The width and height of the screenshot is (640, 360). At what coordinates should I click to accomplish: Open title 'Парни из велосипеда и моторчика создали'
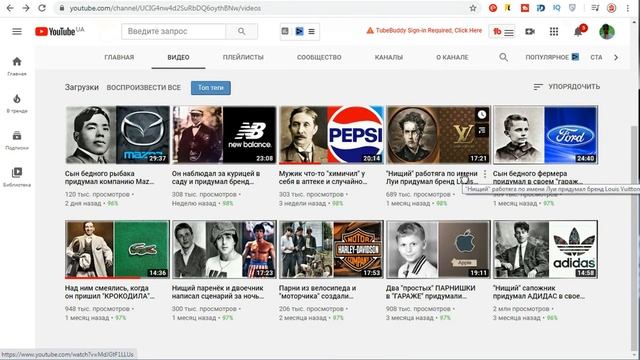318,292
